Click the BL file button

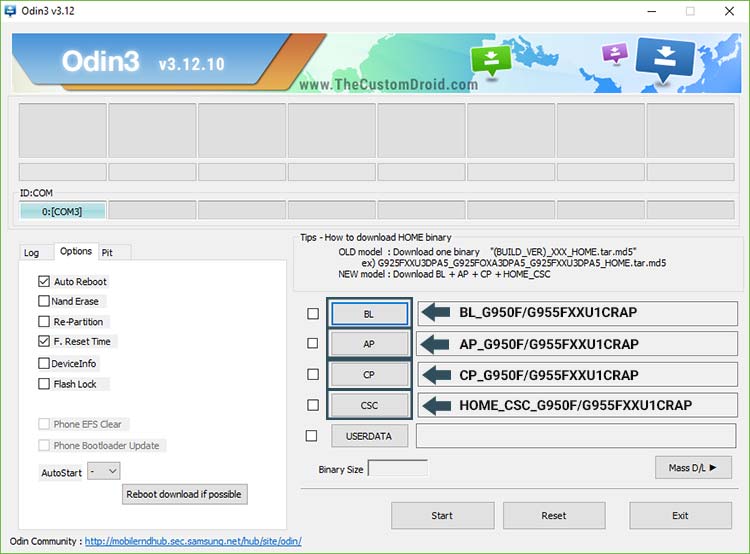pyautogui.click(x=369, y=314)
